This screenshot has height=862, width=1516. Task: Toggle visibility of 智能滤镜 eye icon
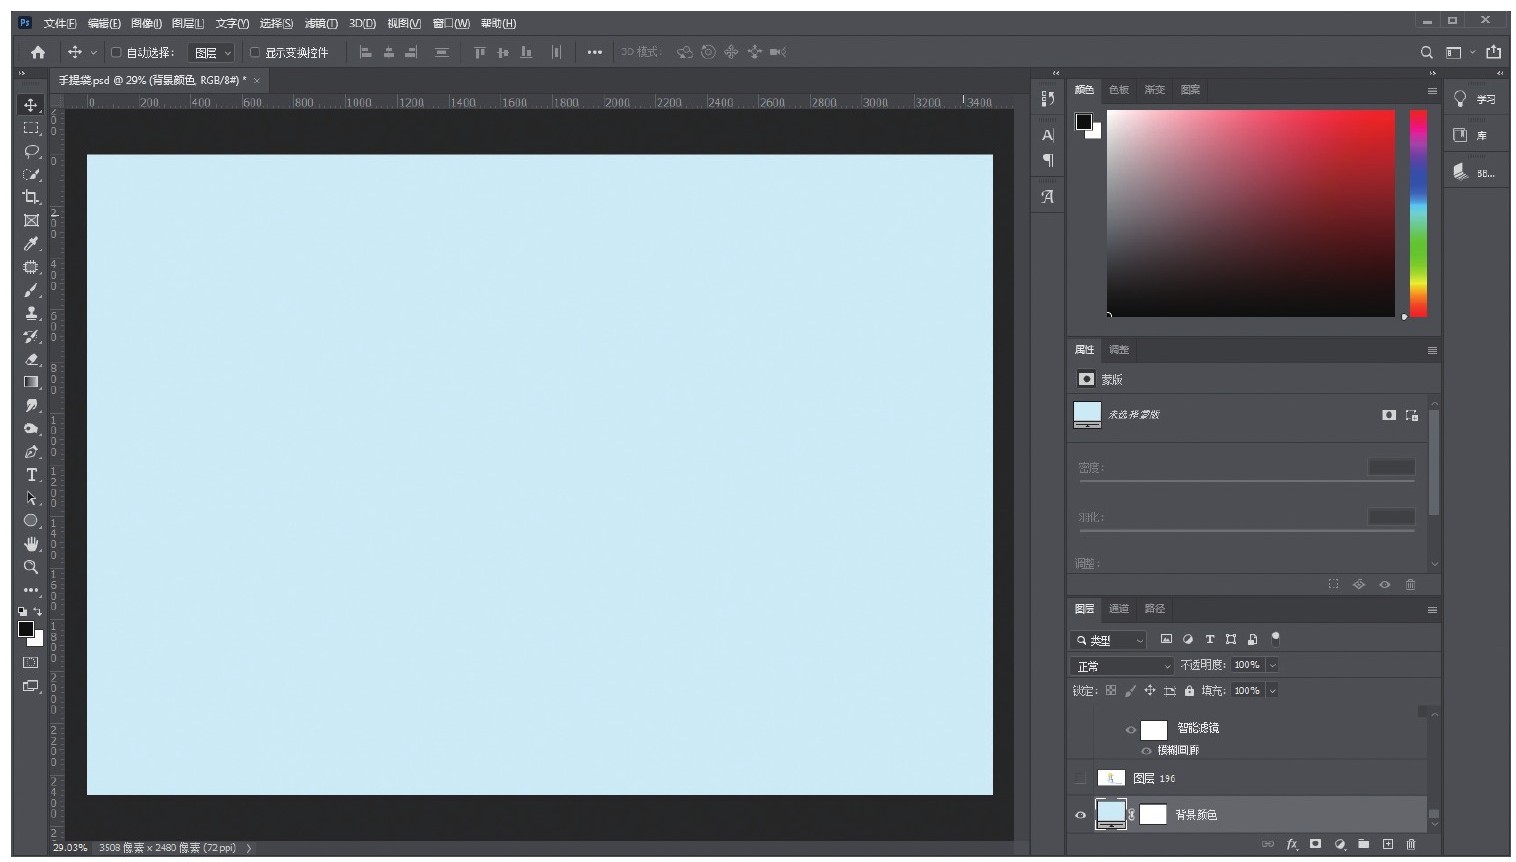[x=1131, y=730]
